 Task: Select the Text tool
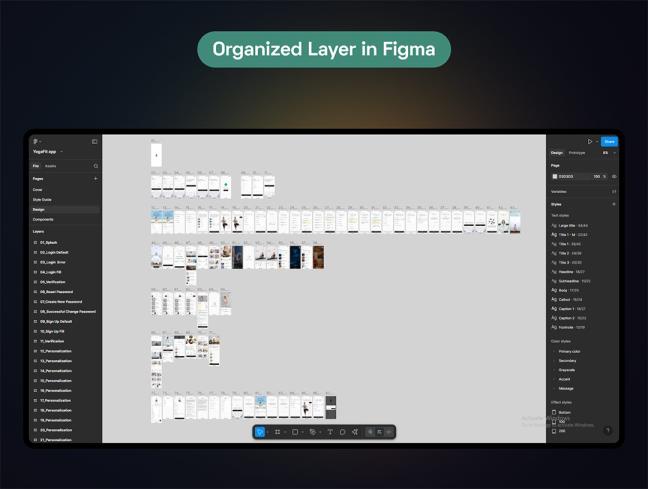tap(330, 432)
